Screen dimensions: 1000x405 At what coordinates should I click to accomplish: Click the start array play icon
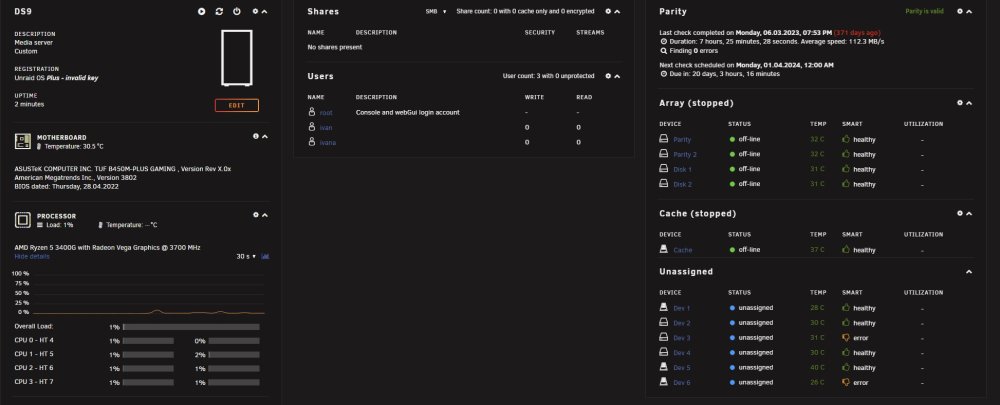[202, 11]
